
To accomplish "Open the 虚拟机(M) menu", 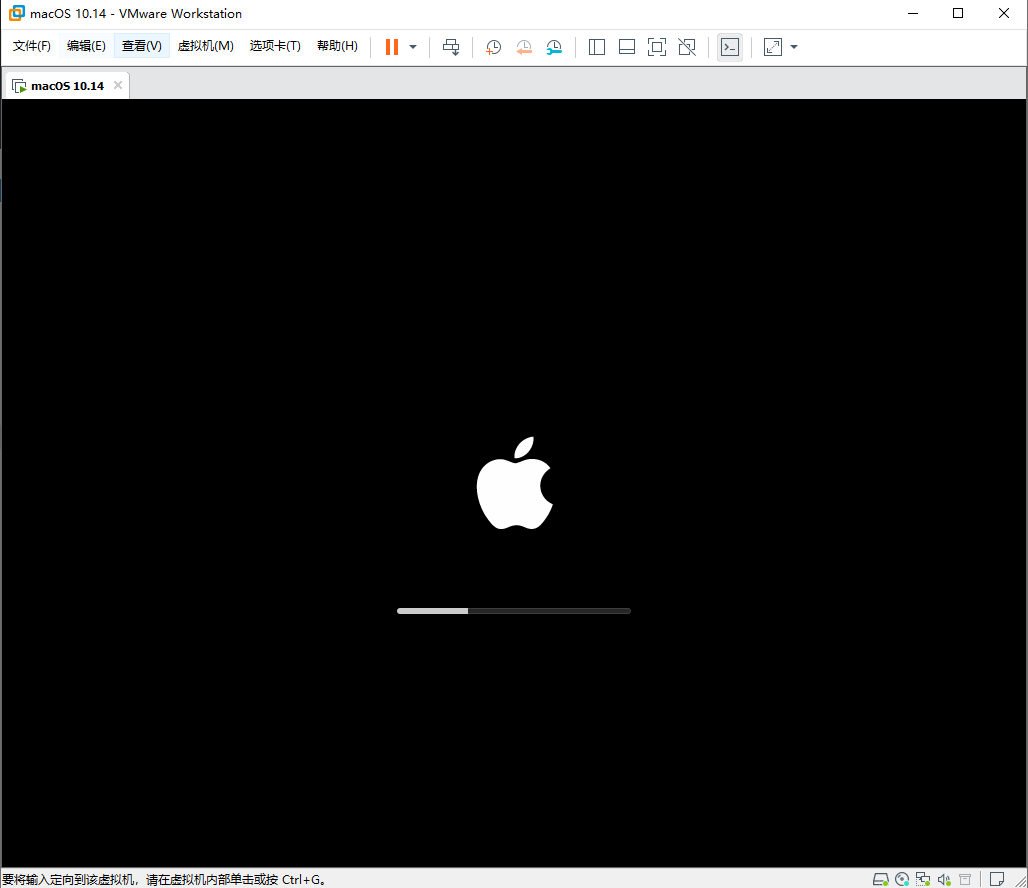I will point(205,45).
